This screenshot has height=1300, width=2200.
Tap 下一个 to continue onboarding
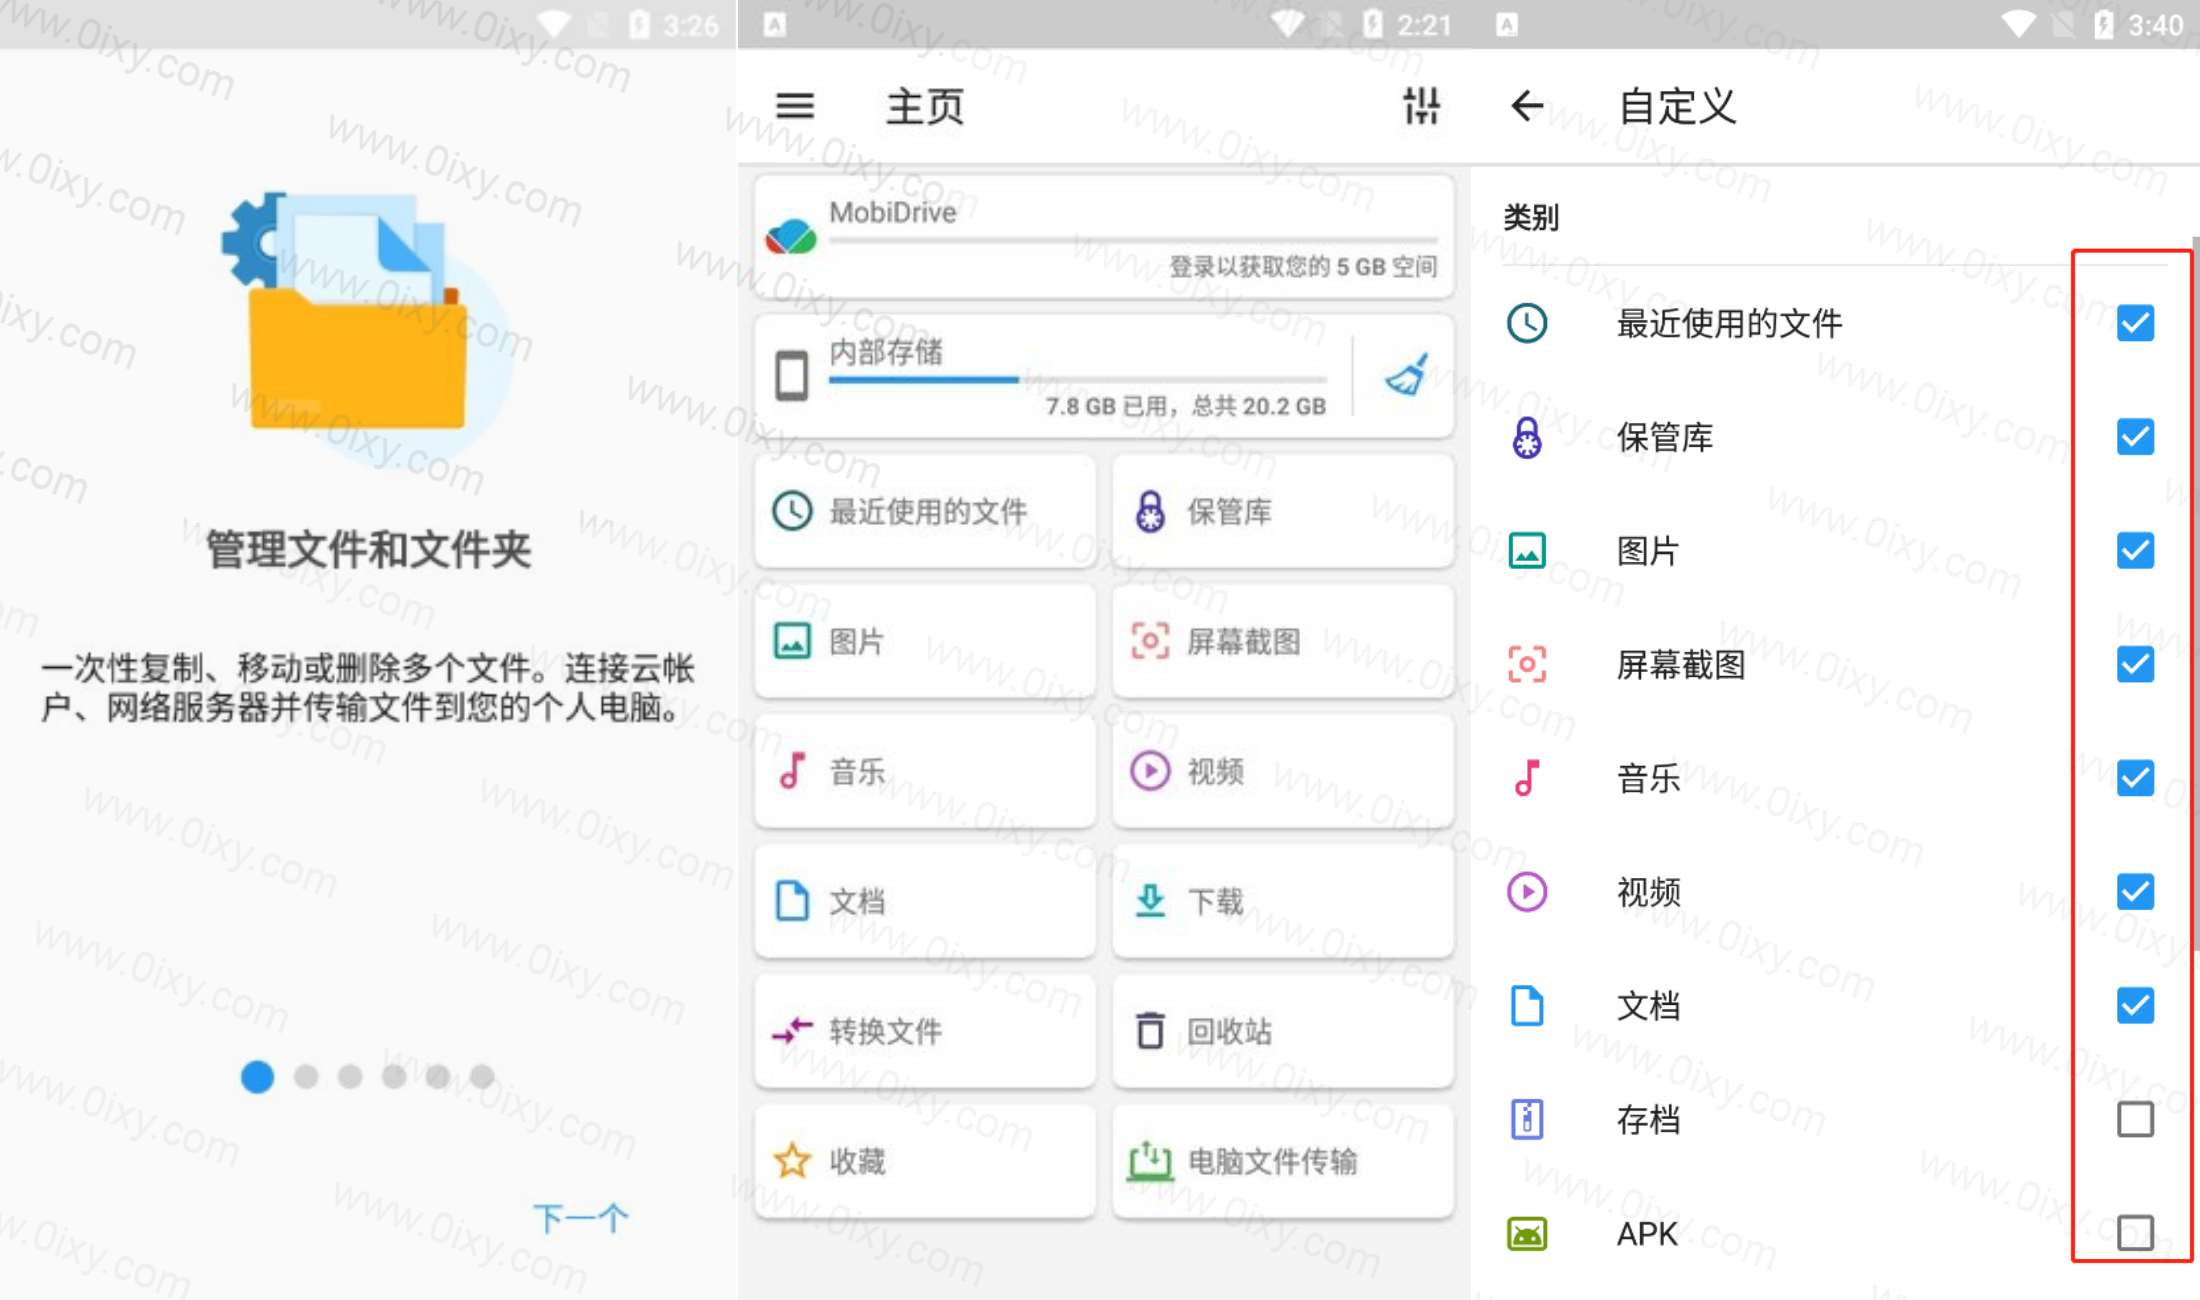click(580, 1218)
